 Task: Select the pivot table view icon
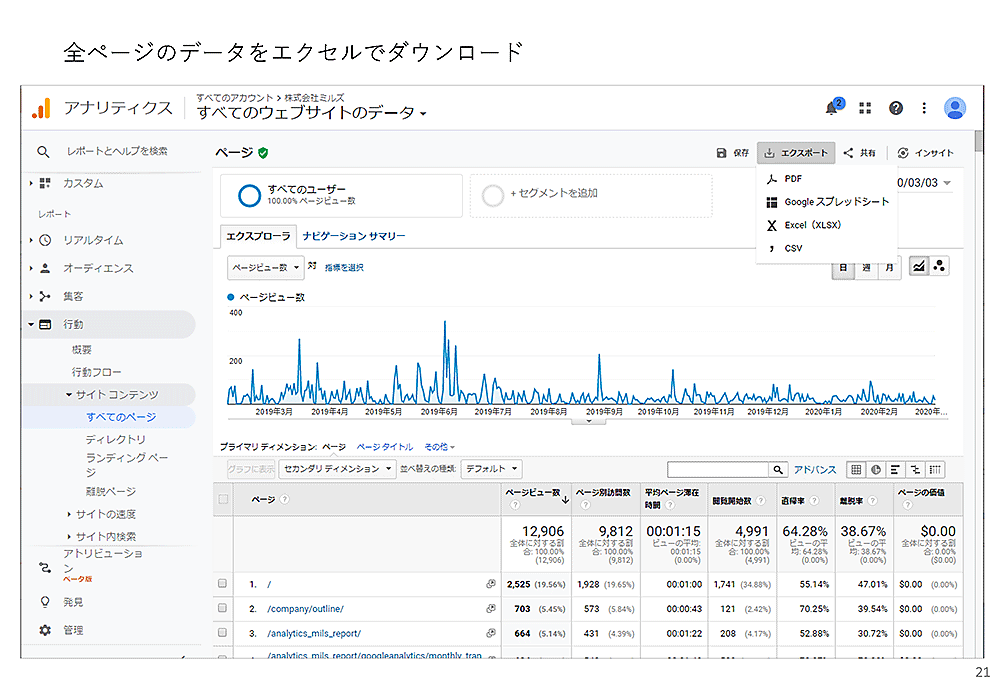point(935,469)
